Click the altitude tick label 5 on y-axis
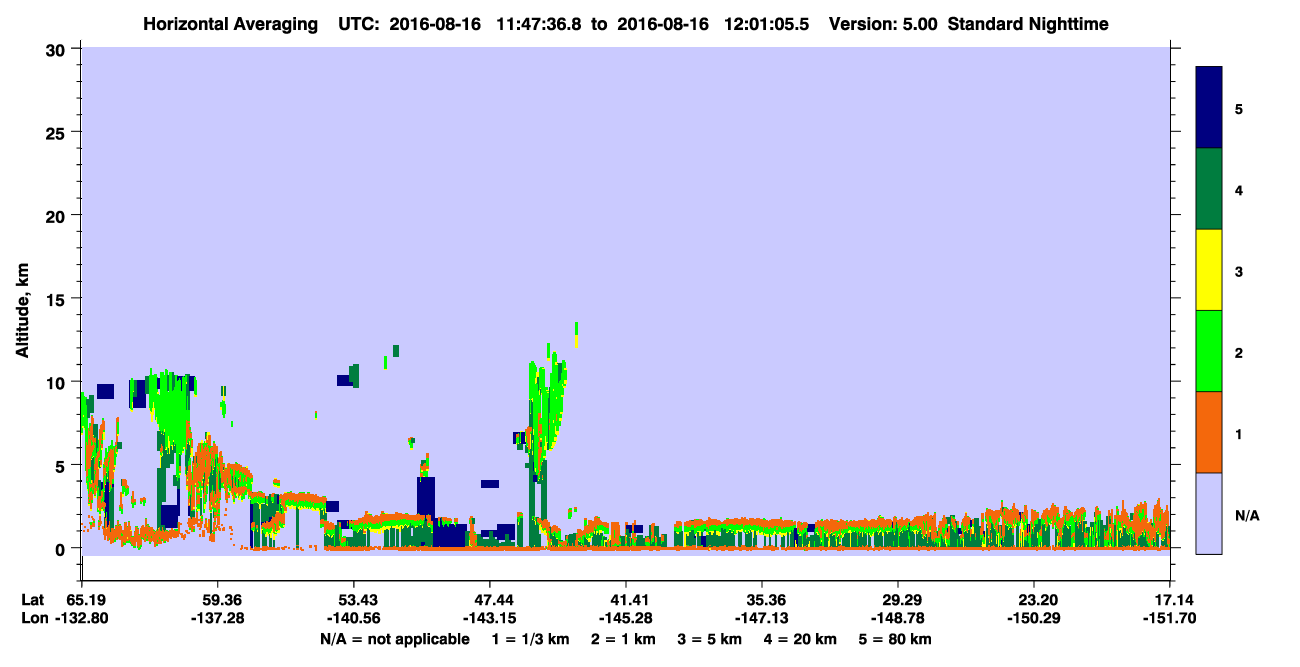Screen dimensions: 1300x667 [63, 465]
